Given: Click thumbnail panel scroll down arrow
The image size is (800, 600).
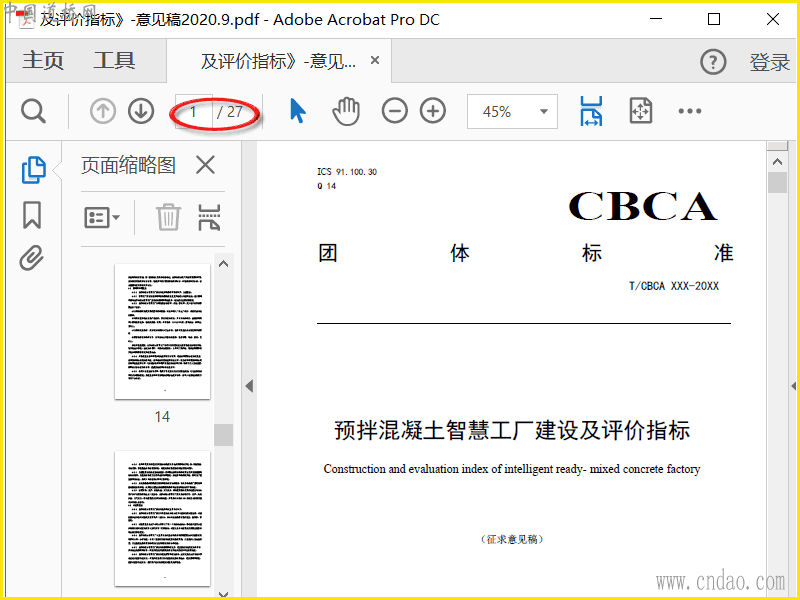Looking at the screenshot, I should pyautogui.click(x=223, y=594).
